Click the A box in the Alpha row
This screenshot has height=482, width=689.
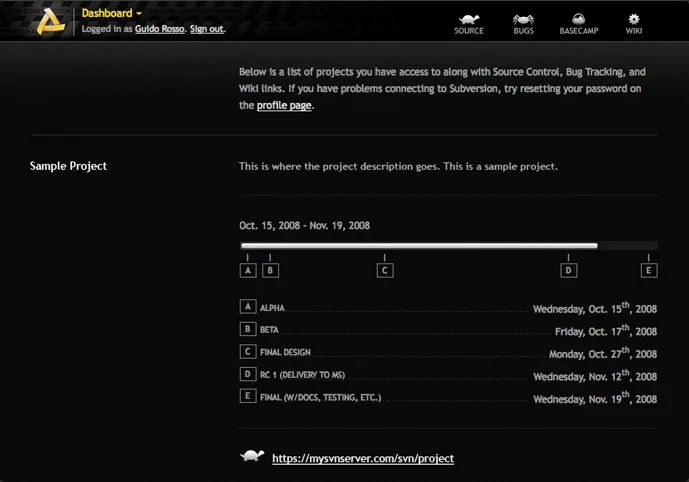click(x=248, y=306)
